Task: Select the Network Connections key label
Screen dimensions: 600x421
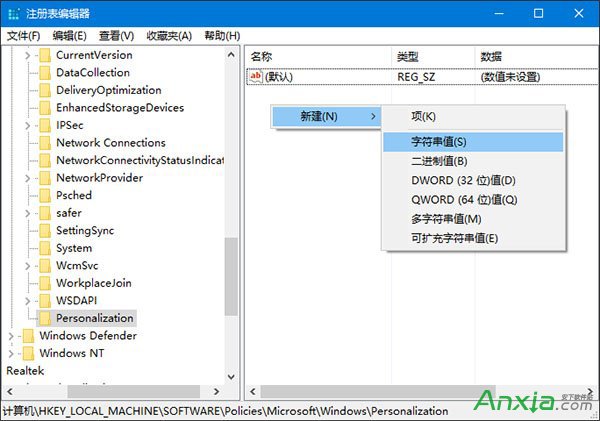Action: [111, 143]
